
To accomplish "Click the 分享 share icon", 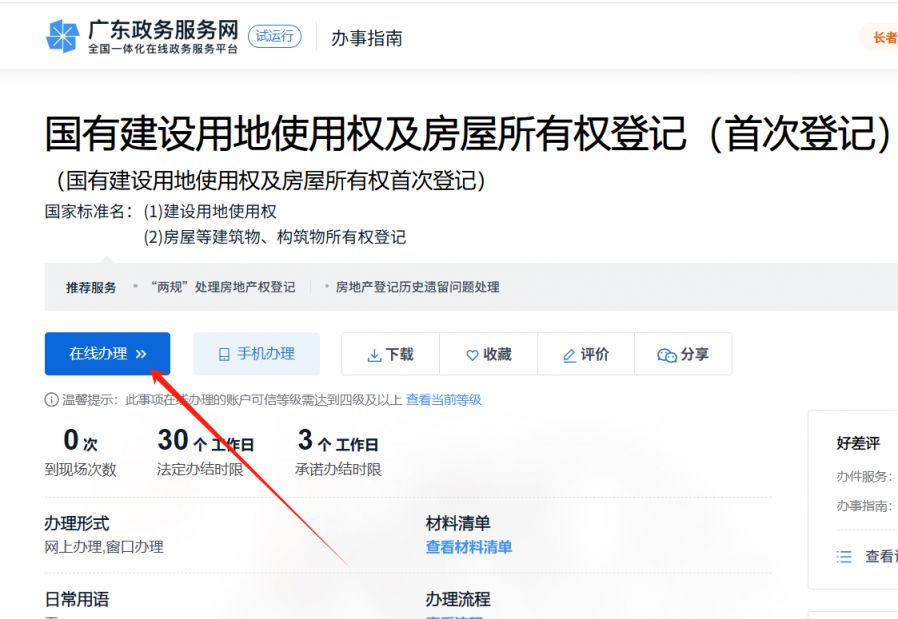I will click(667, 355).
